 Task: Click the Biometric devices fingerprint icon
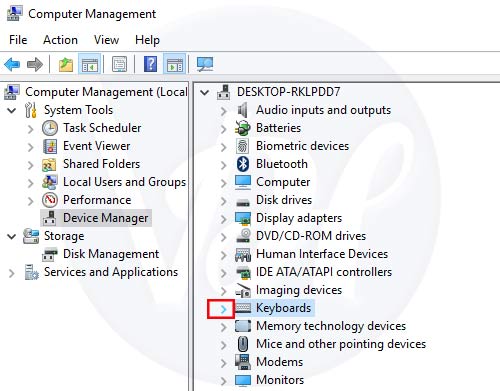pos(242,146)
